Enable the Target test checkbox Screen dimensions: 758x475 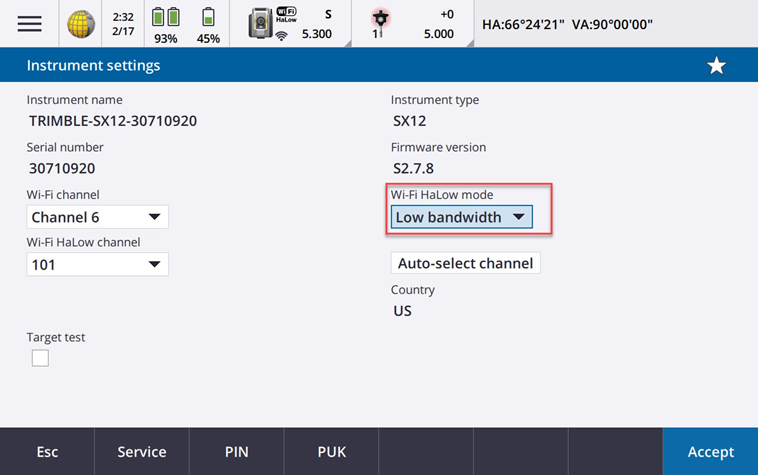[x=40, y=358]
